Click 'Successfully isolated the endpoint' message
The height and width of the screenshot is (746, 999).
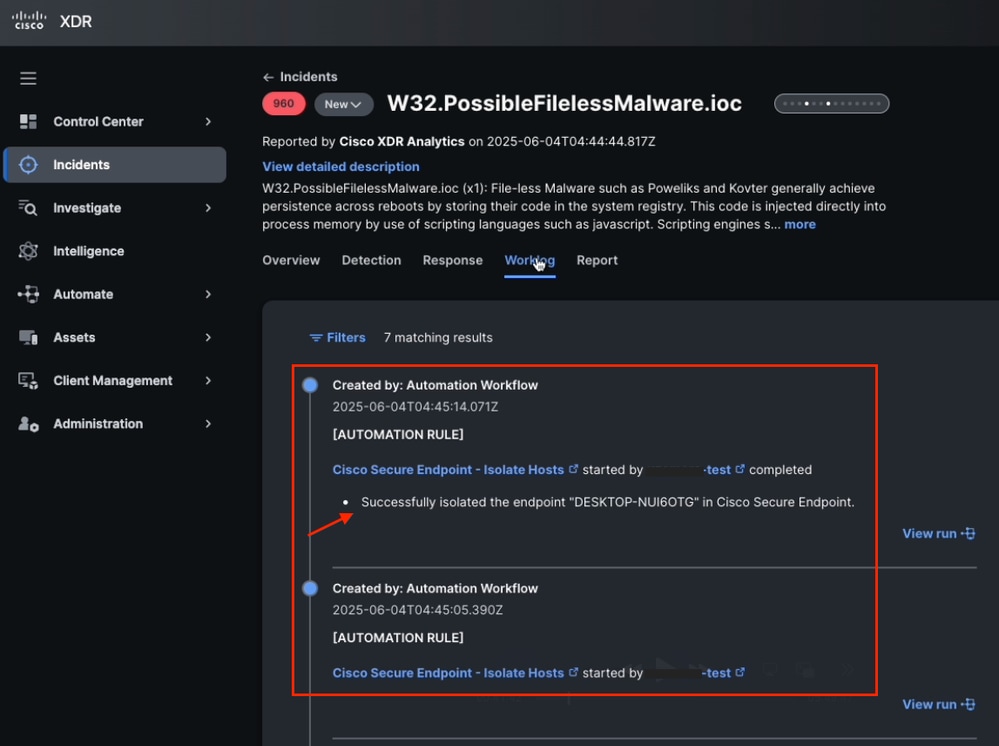(608, 502)
